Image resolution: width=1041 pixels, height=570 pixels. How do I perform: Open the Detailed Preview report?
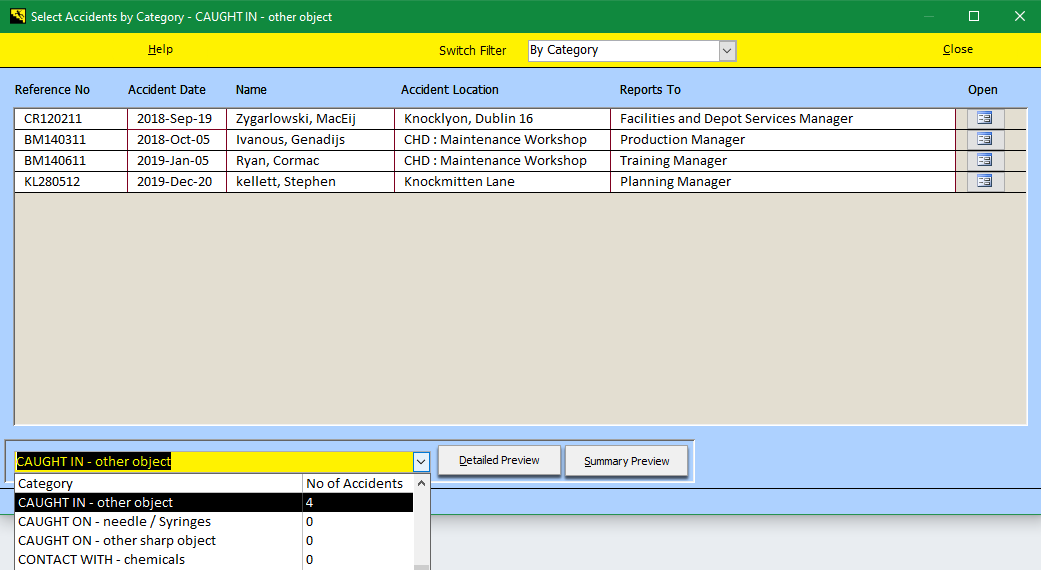[499, 461]
